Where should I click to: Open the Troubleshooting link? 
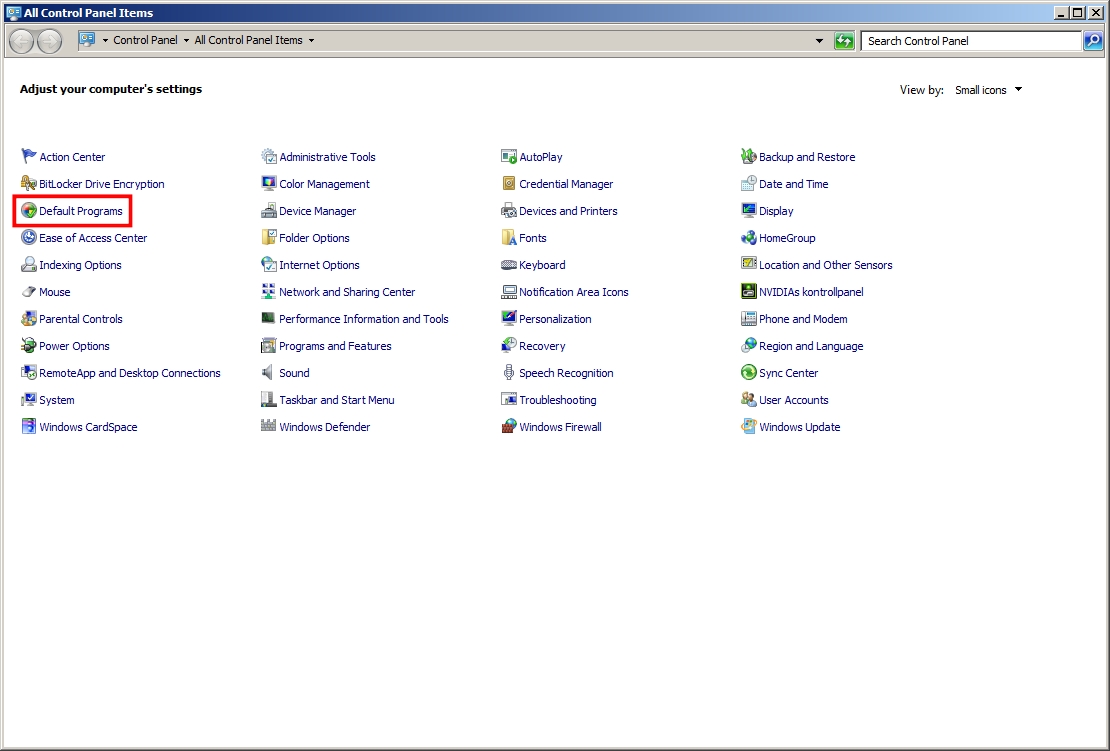[558, 400]
